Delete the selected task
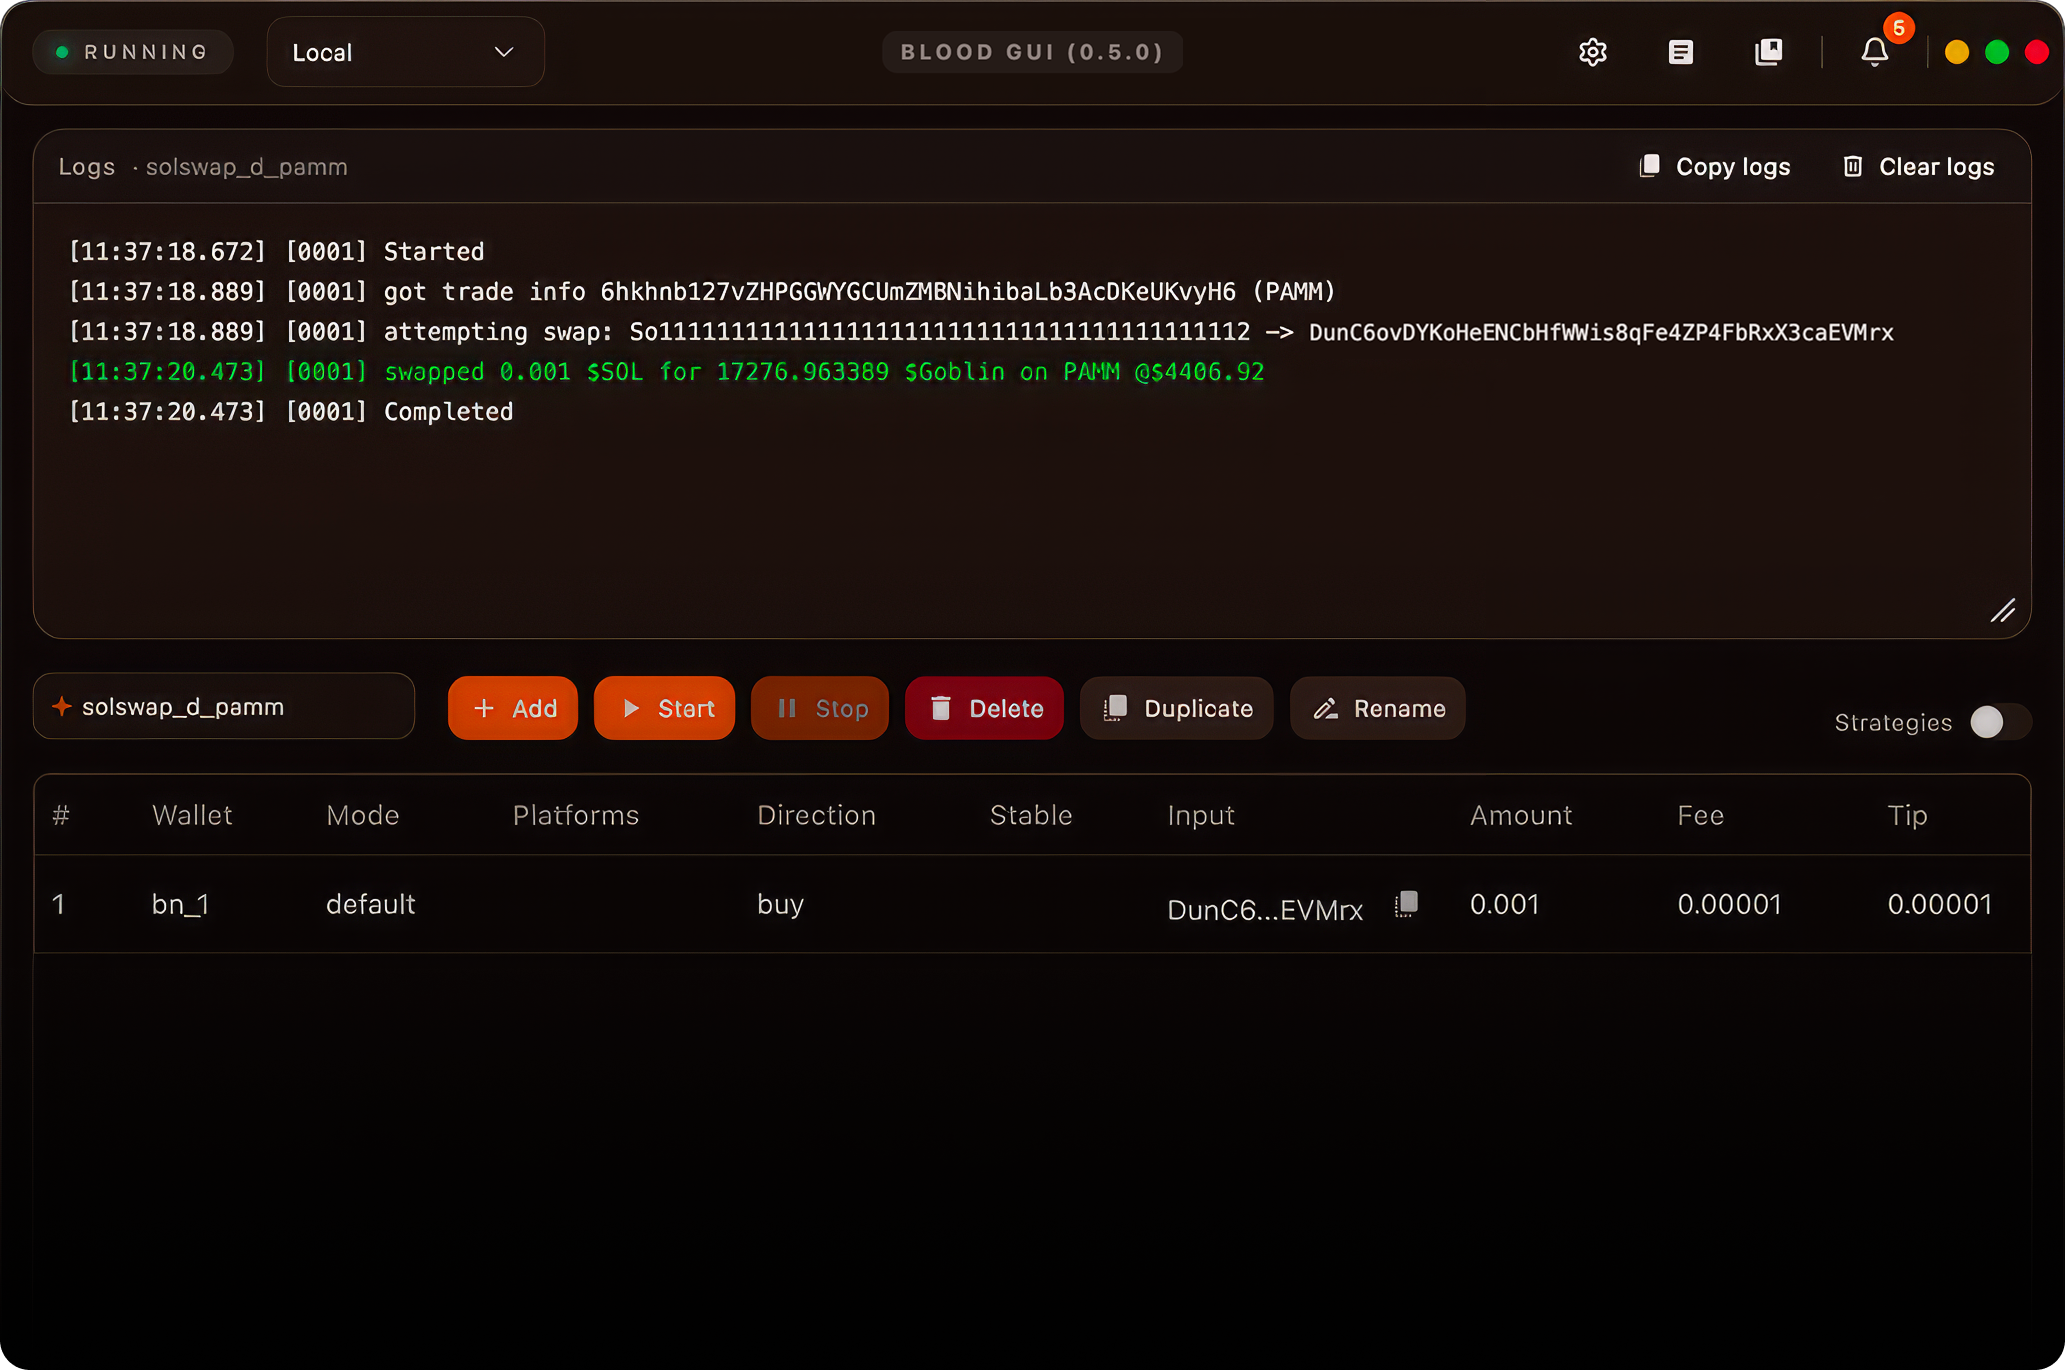The height and width of the screenshot is (1370, 2065). (984, 708)
